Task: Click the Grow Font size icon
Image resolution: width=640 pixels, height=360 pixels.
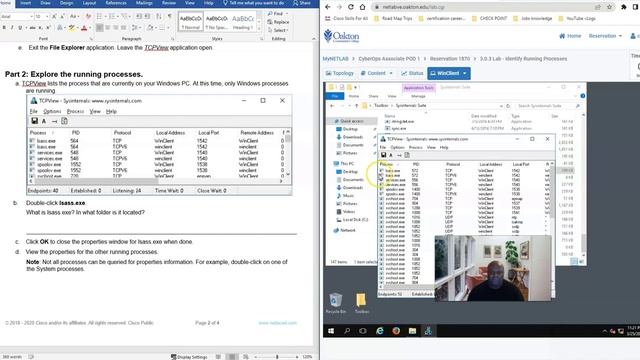Action: 55,16
